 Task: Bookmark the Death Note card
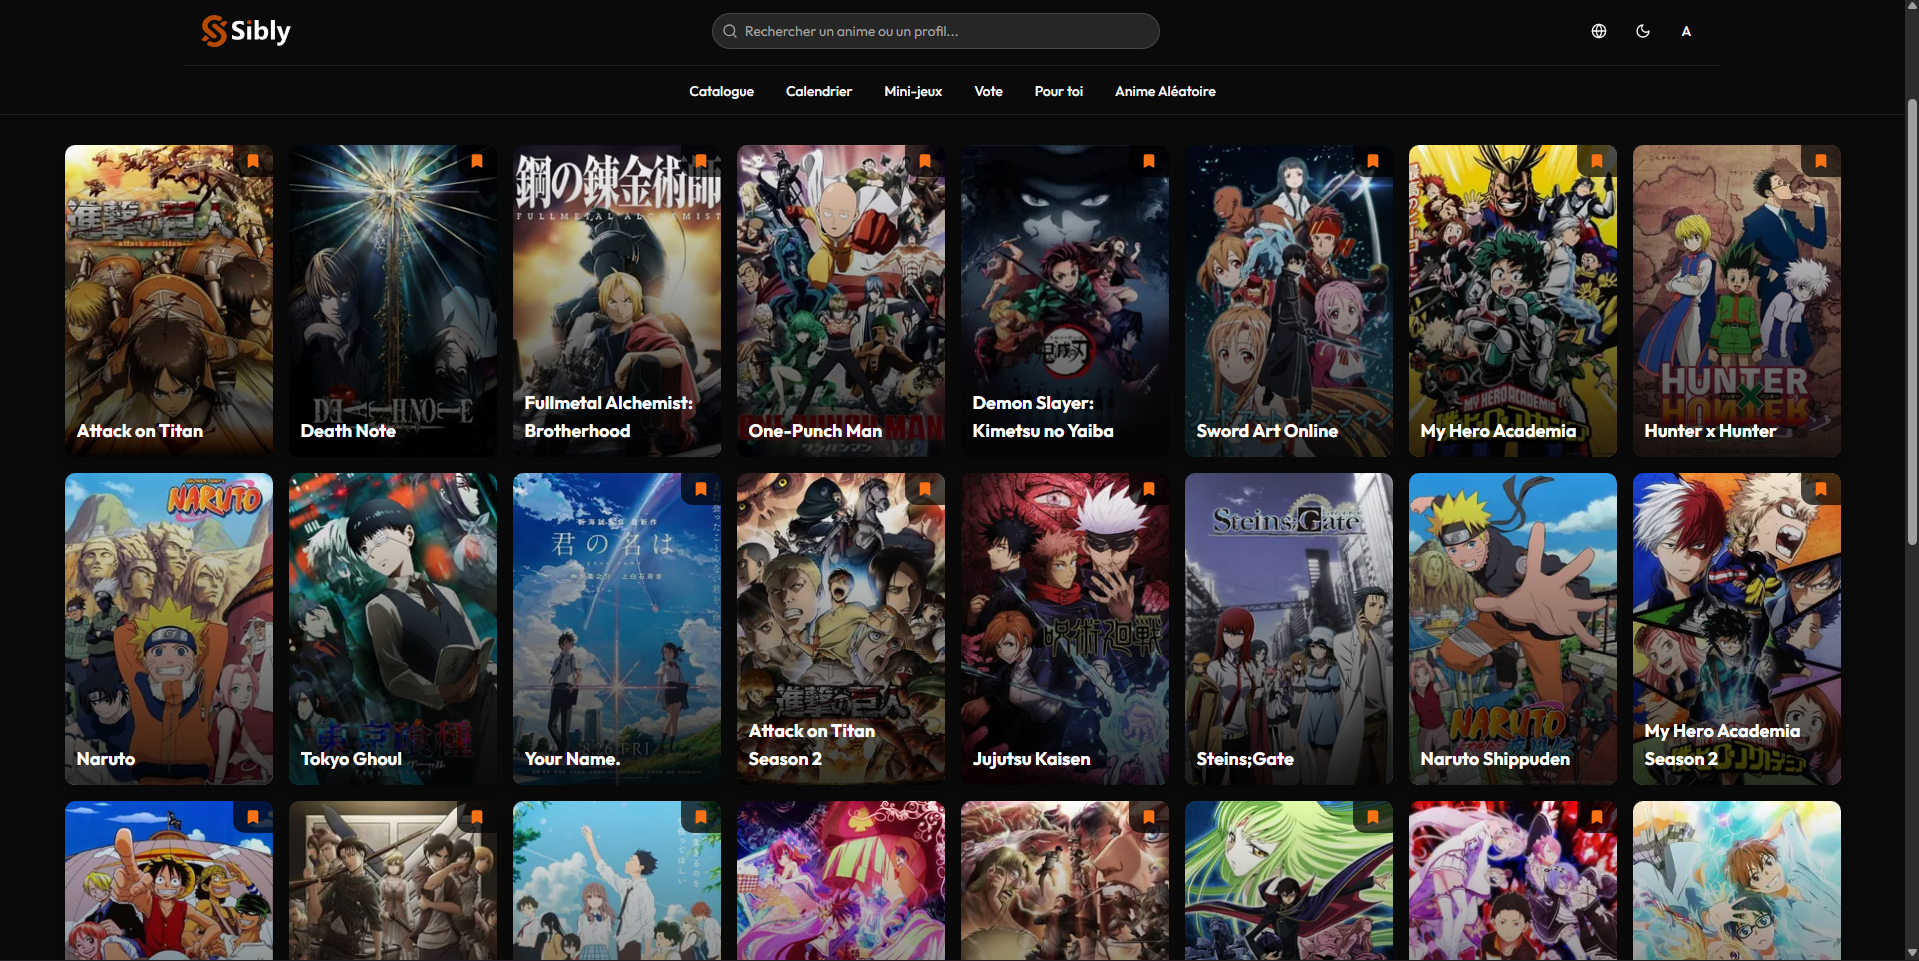pos(477,161)
